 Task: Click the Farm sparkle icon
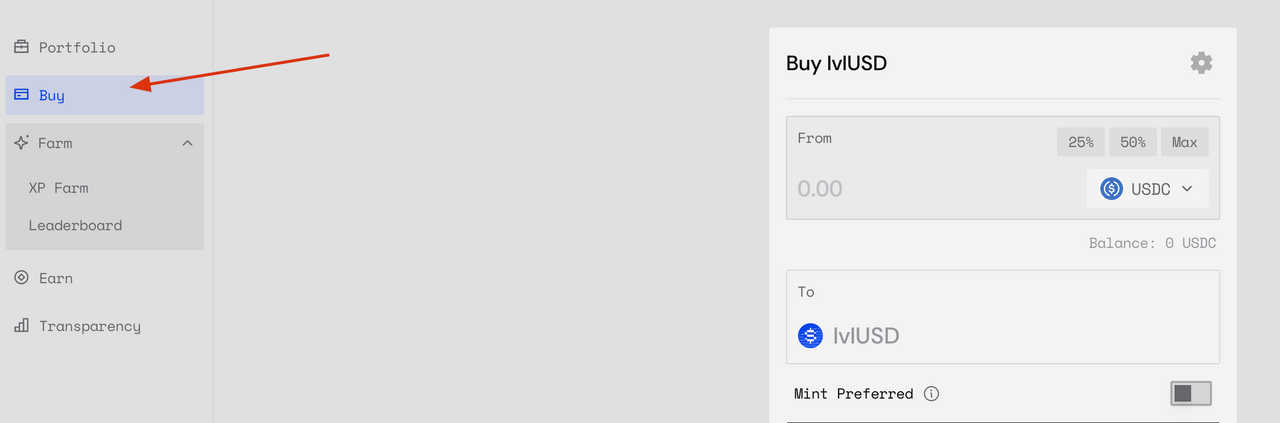coord(21,143)
